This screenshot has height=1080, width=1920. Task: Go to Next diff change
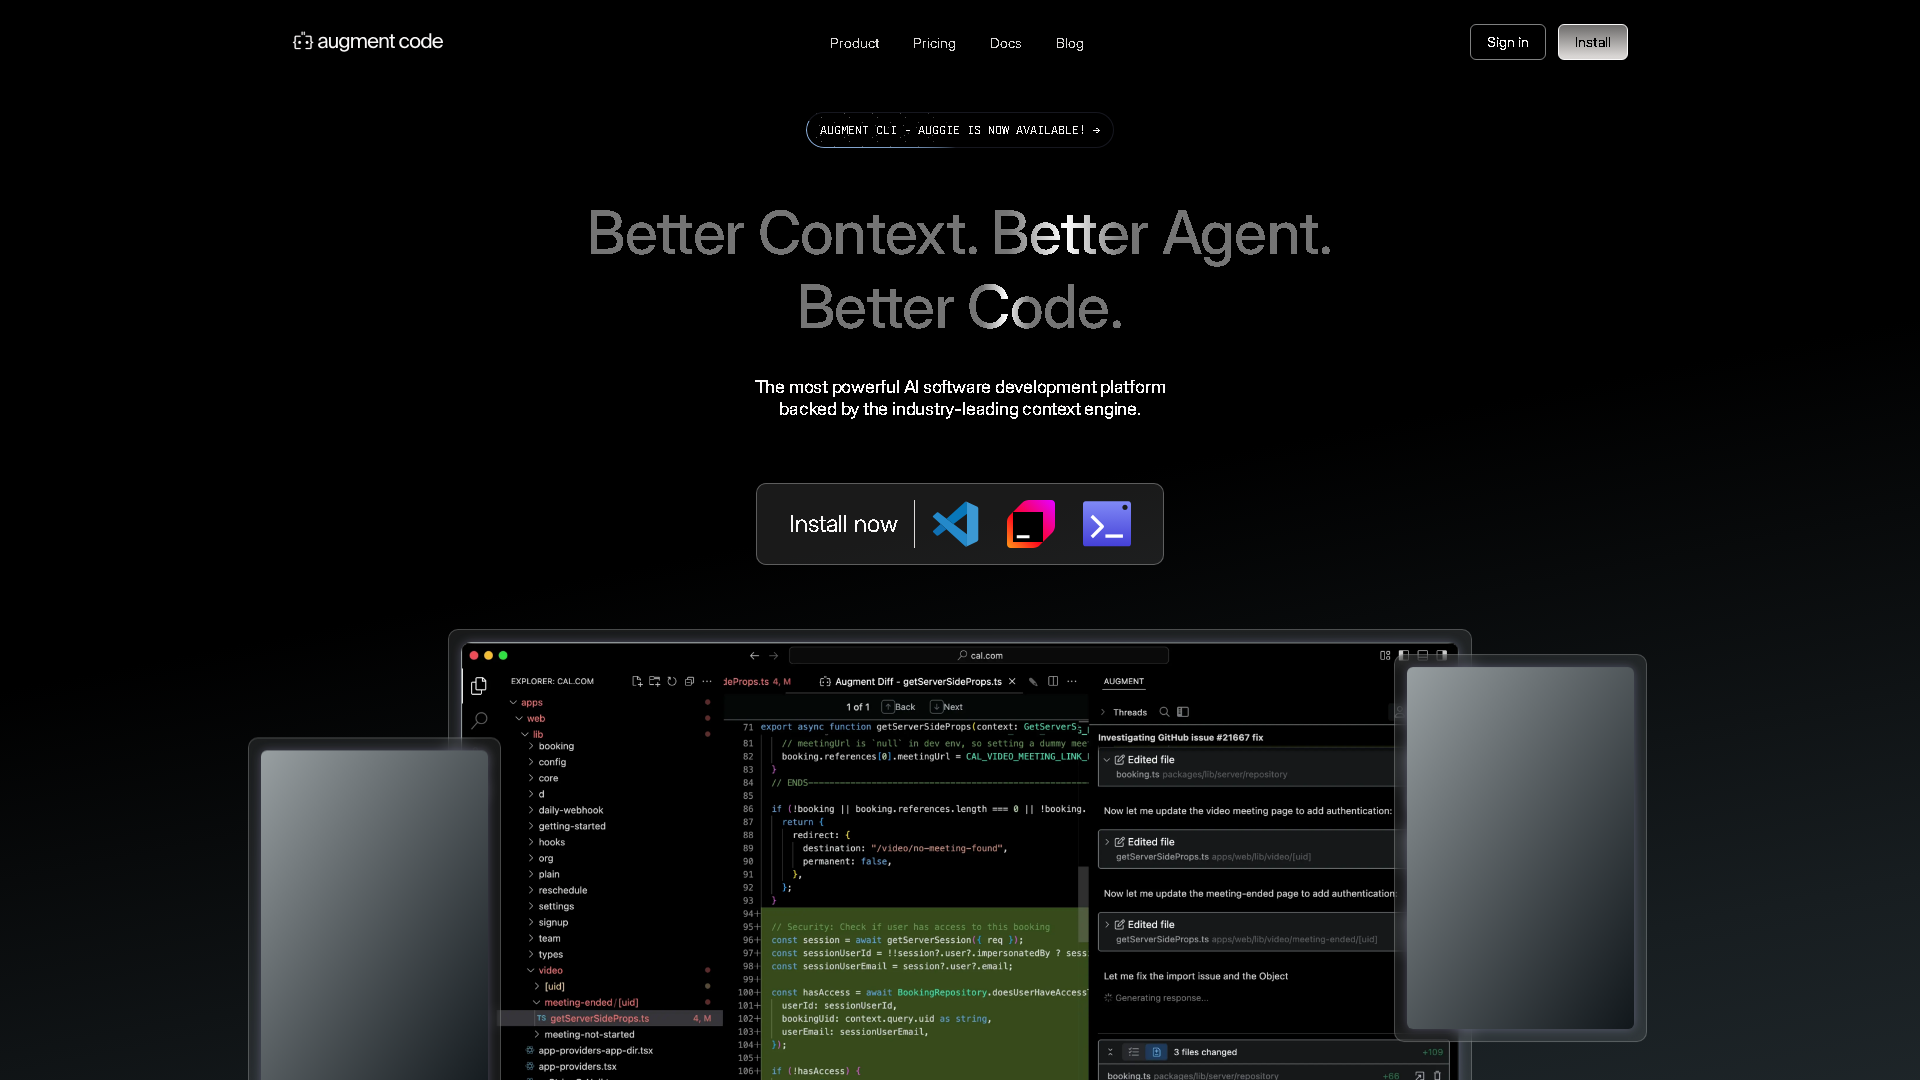pyautogui.click(x=947, y=707)
